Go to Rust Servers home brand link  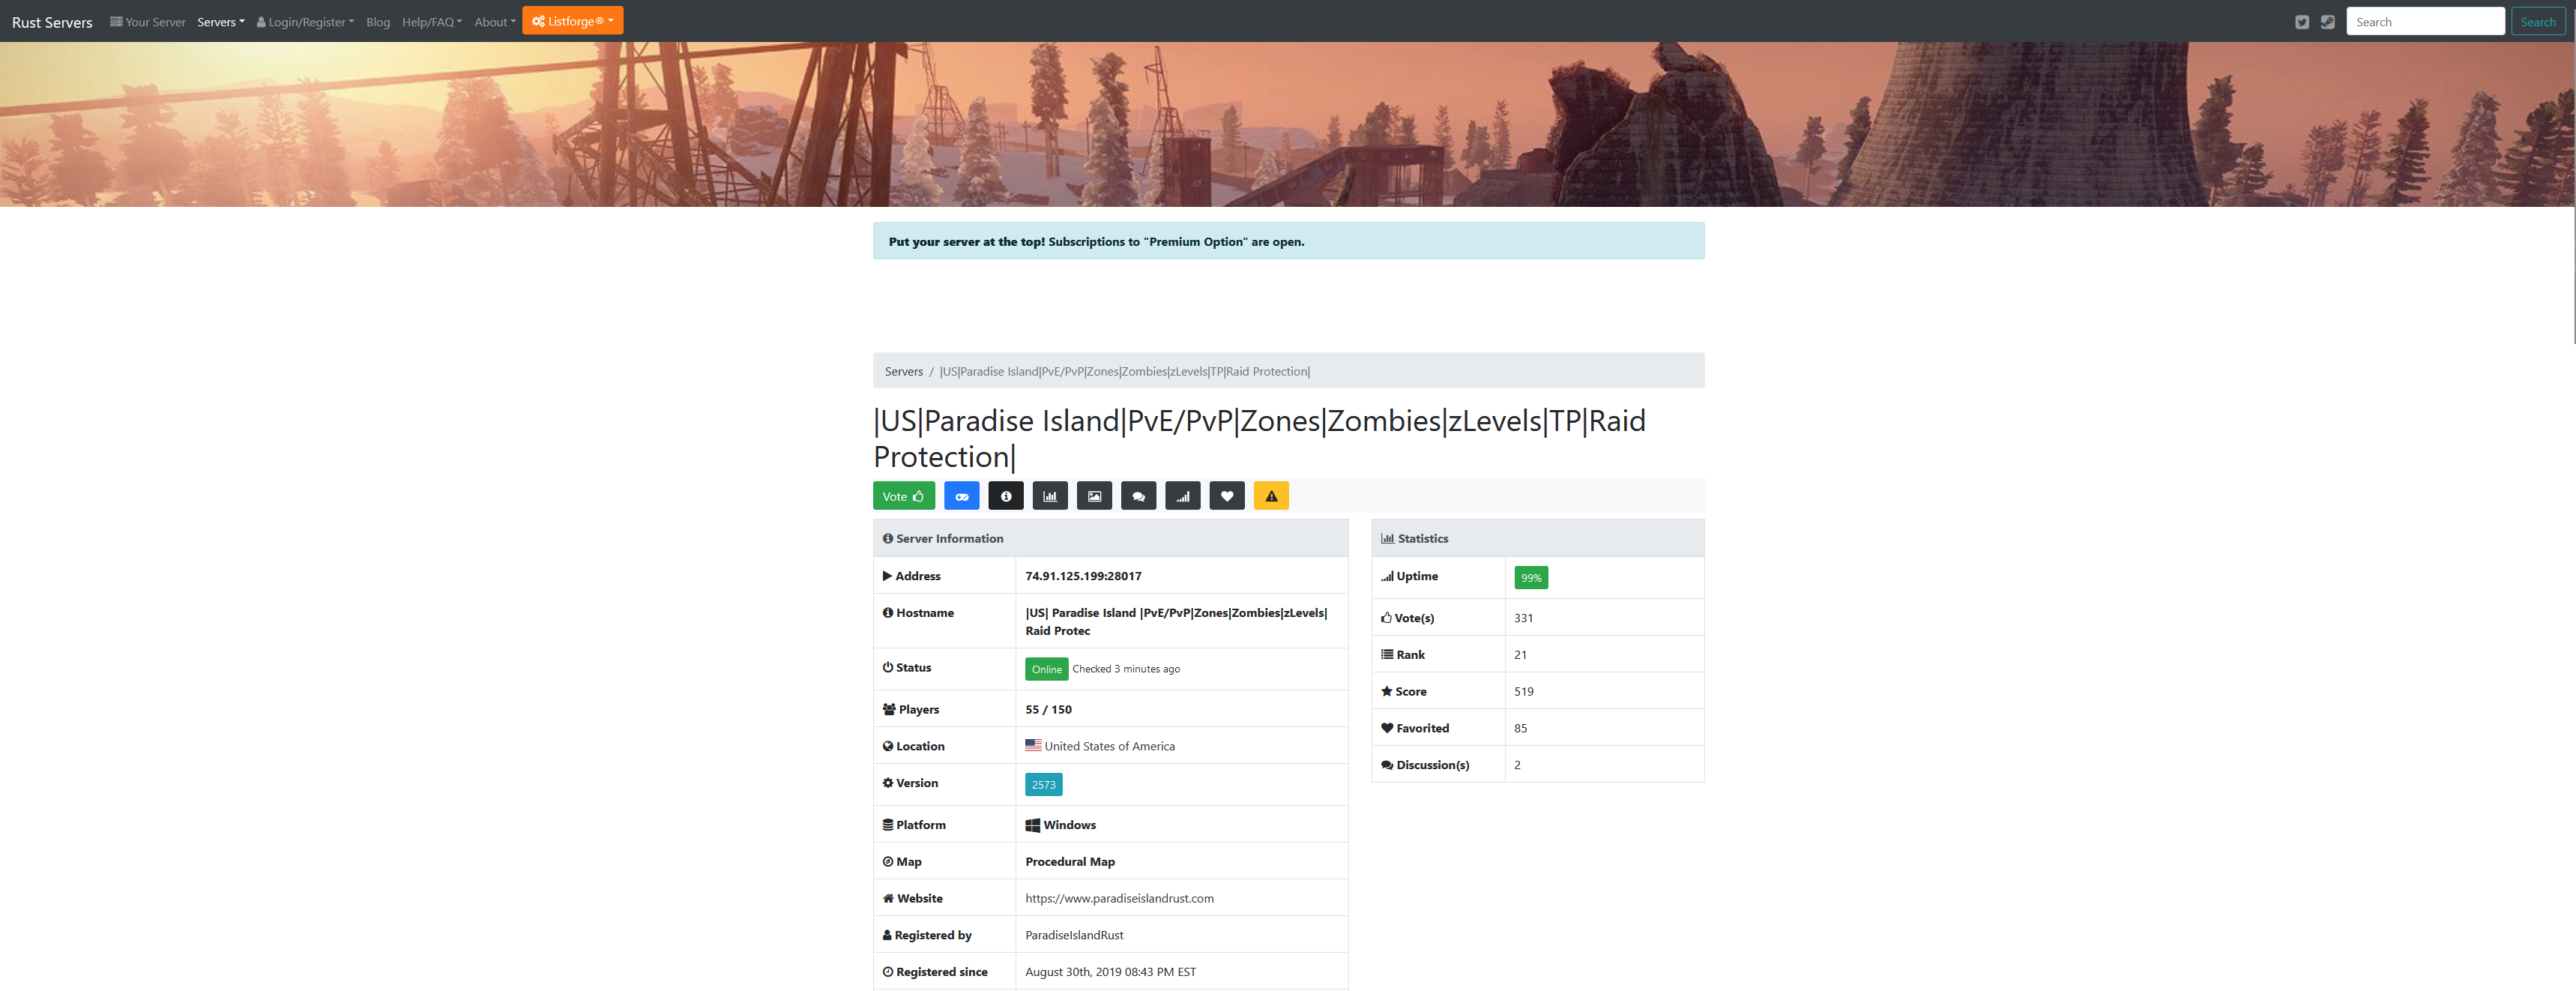(x=52, y=22)
